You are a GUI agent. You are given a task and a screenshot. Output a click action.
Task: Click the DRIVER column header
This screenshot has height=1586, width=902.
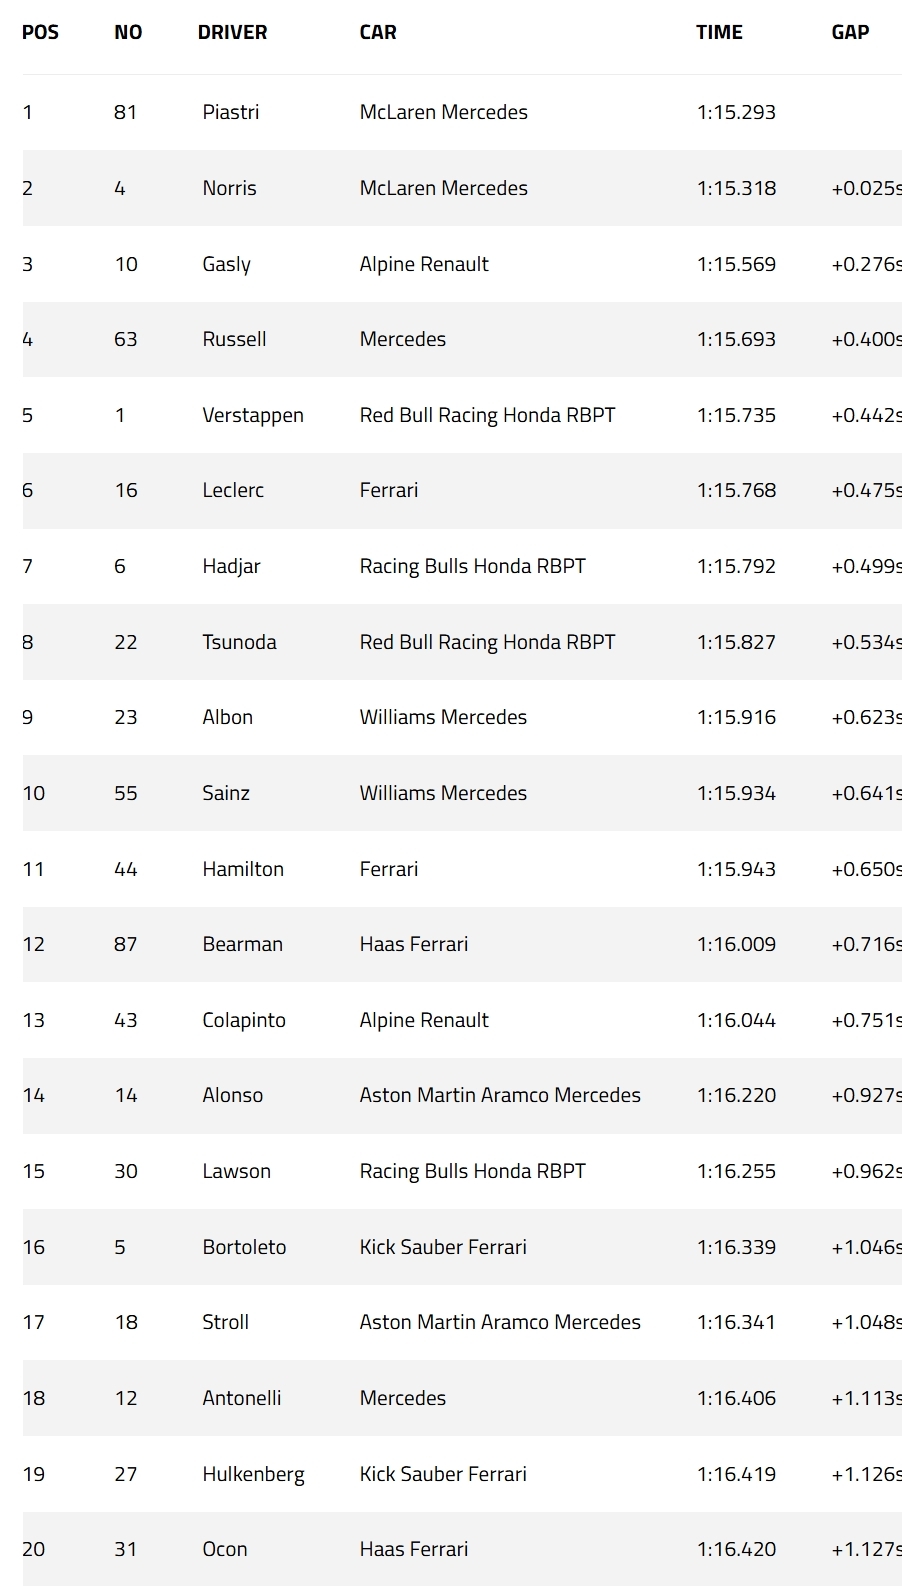(232, 32)
